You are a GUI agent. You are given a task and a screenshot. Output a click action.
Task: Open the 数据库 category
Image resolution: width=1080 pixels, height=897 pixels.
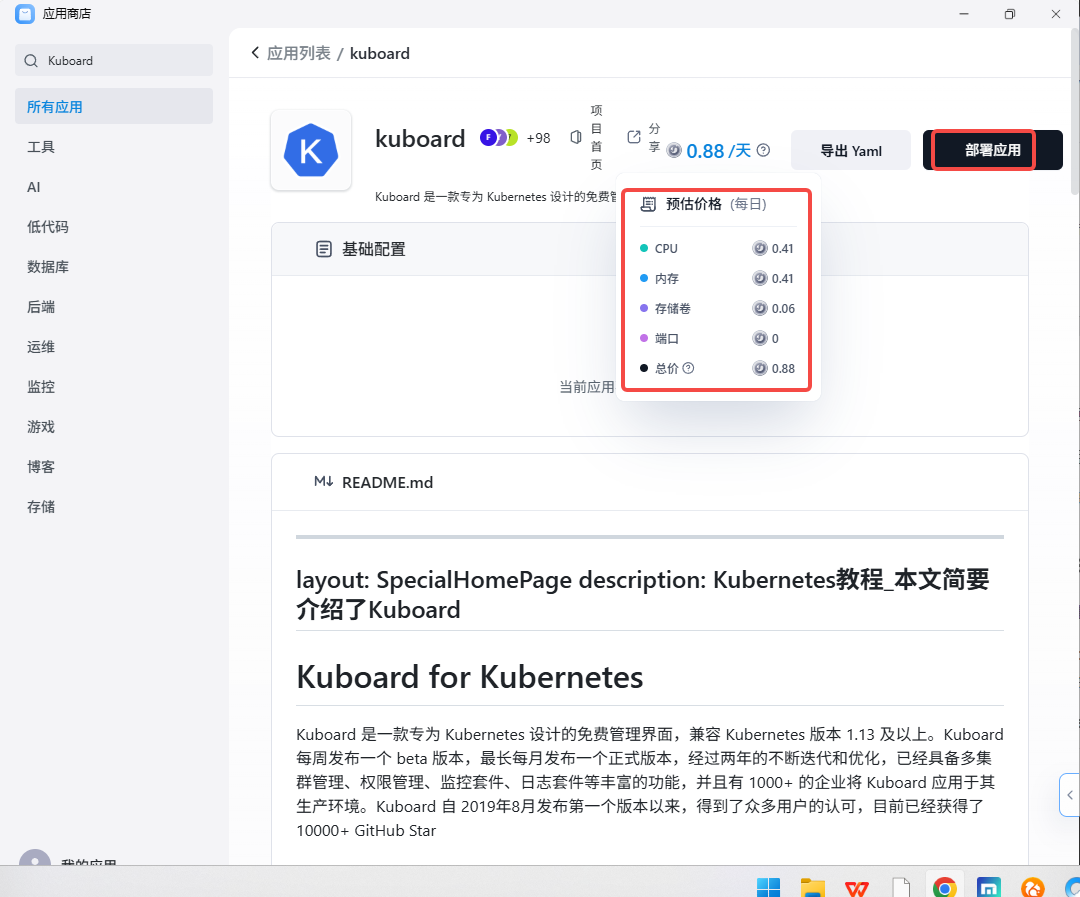coord(48,267)
